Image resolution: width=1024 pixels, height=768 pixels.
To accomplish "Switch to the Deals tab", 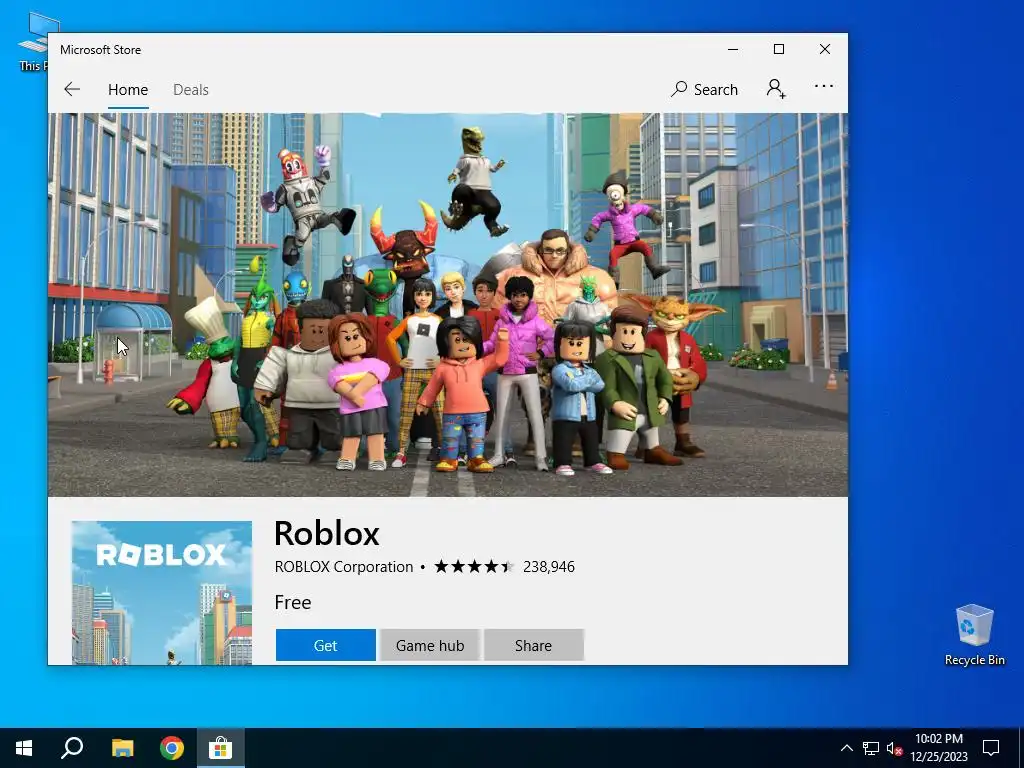I will 191,89.
